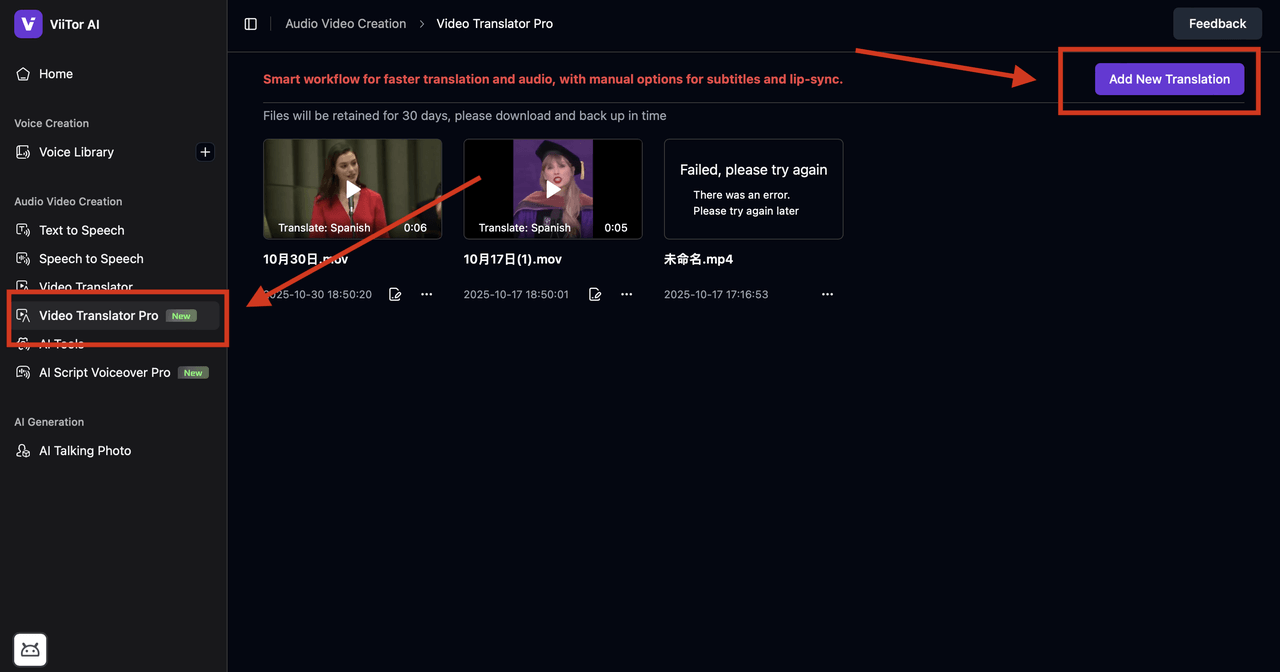Open Video Translator Pro menu item
The width and height of the screenshot is (1280, 672).
(98, 316)
